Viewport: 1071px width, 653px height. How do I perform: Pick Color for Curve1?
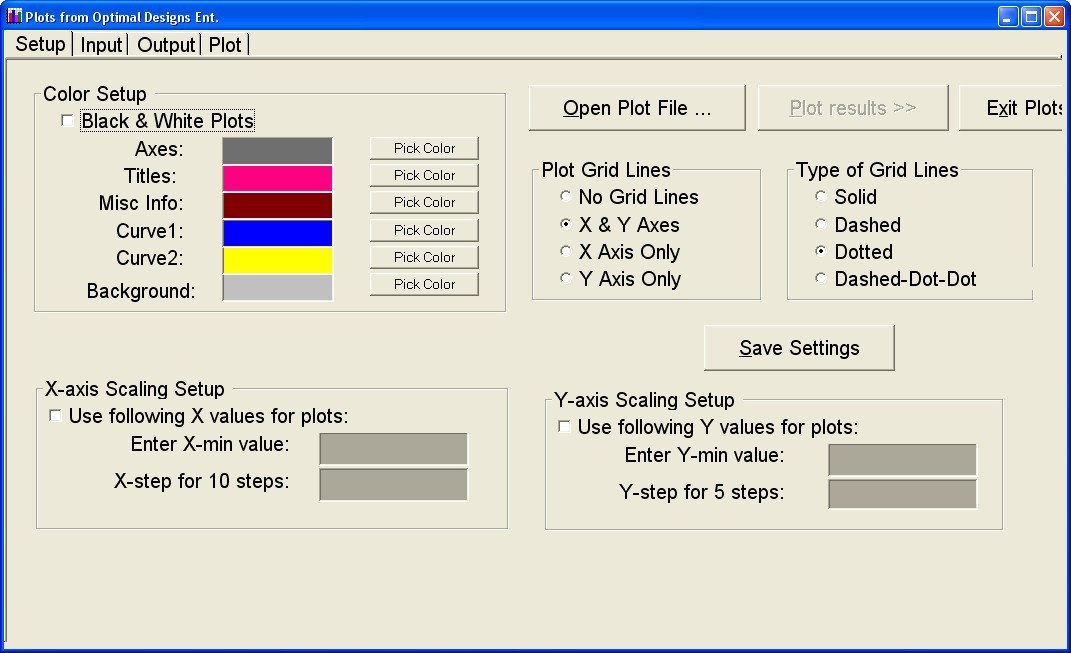(x=424, y=230)
